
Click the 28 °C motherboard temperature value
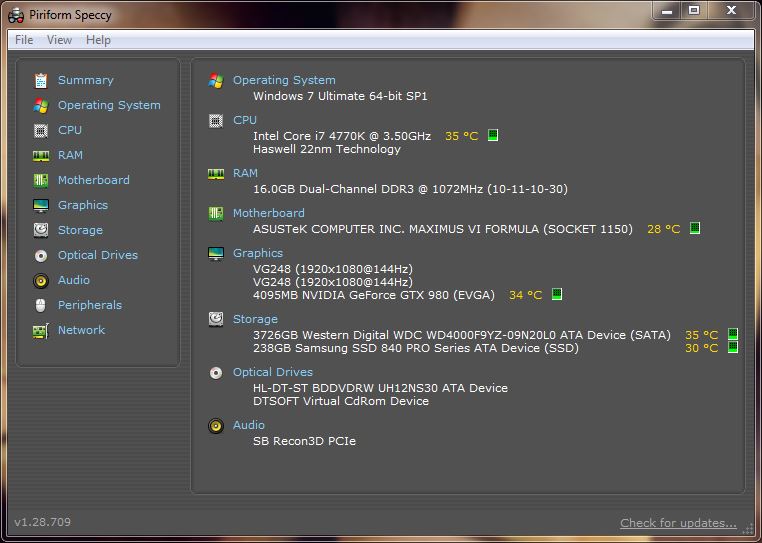[x=663, y=229]
